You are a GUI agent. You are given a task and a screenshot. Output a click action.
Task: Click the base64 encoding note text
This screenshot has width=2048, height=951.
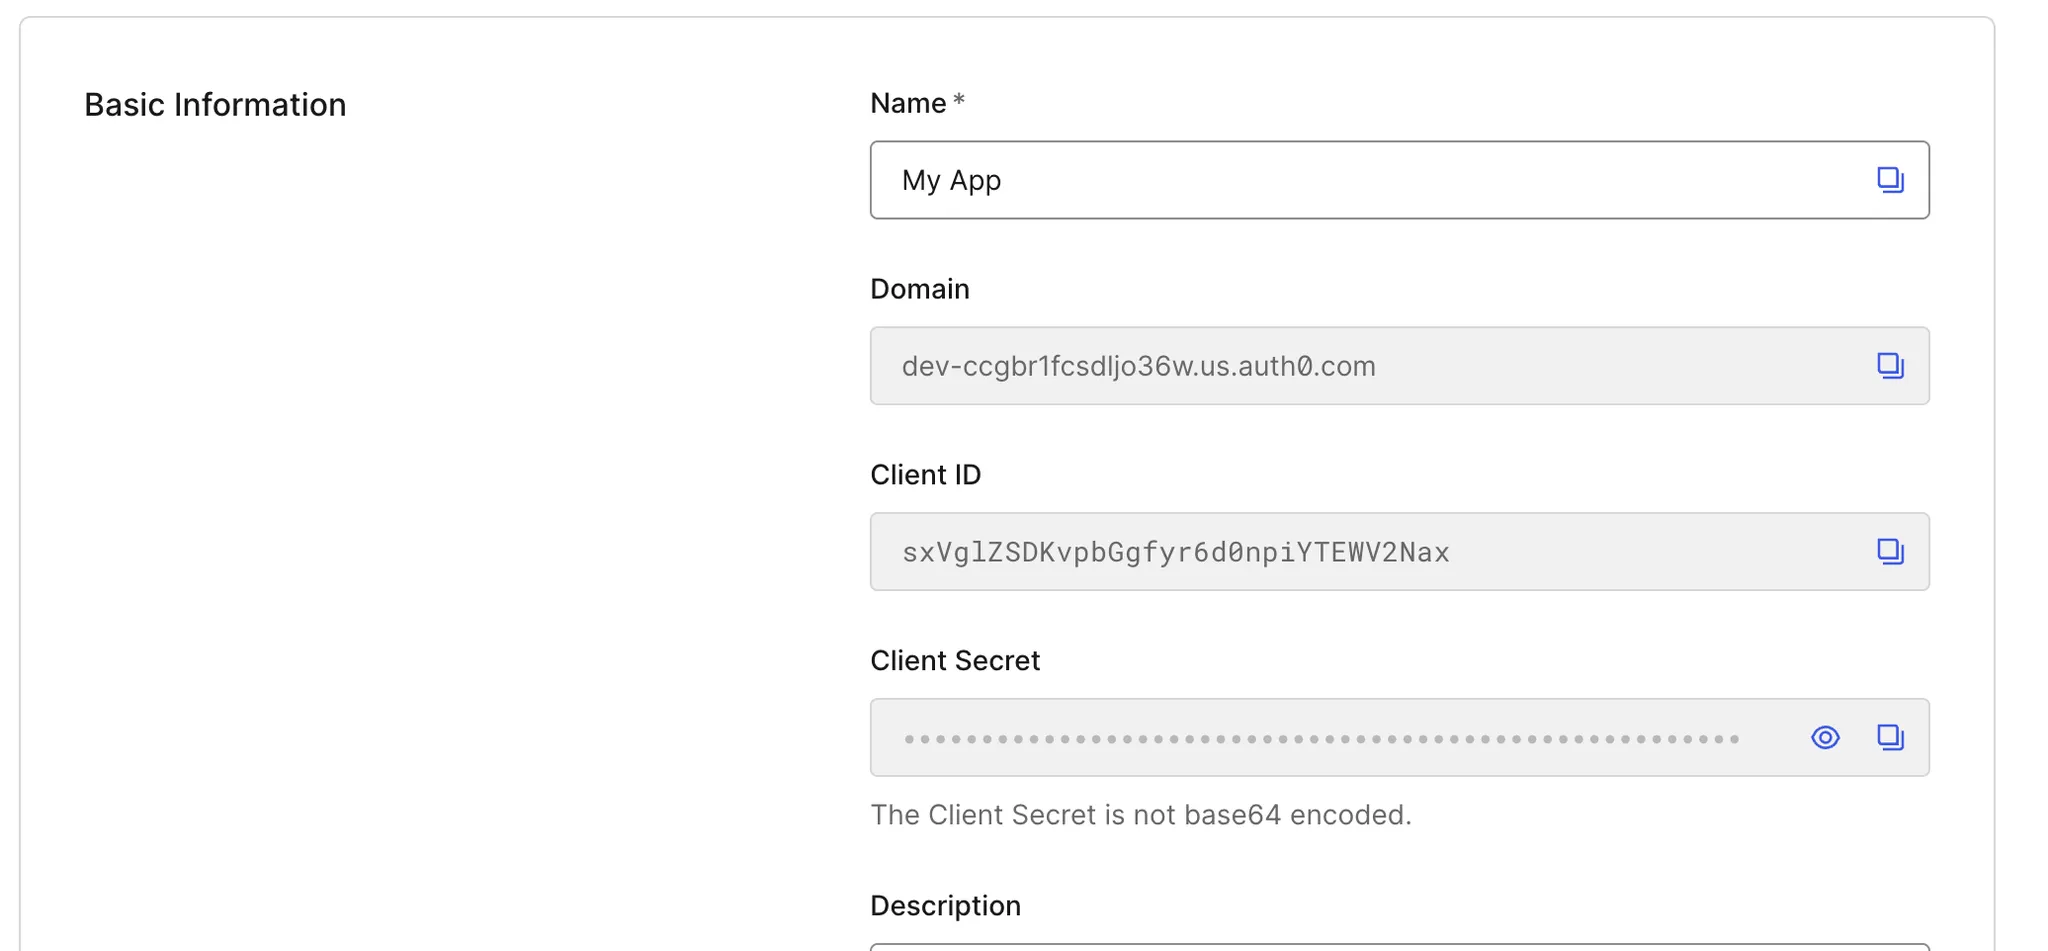tap(1140, 815)
